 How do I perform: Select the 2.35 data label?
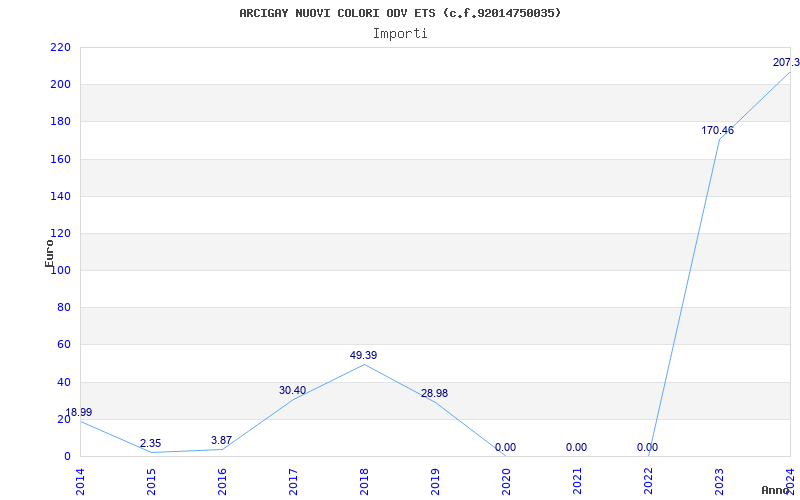pos(151,443)
